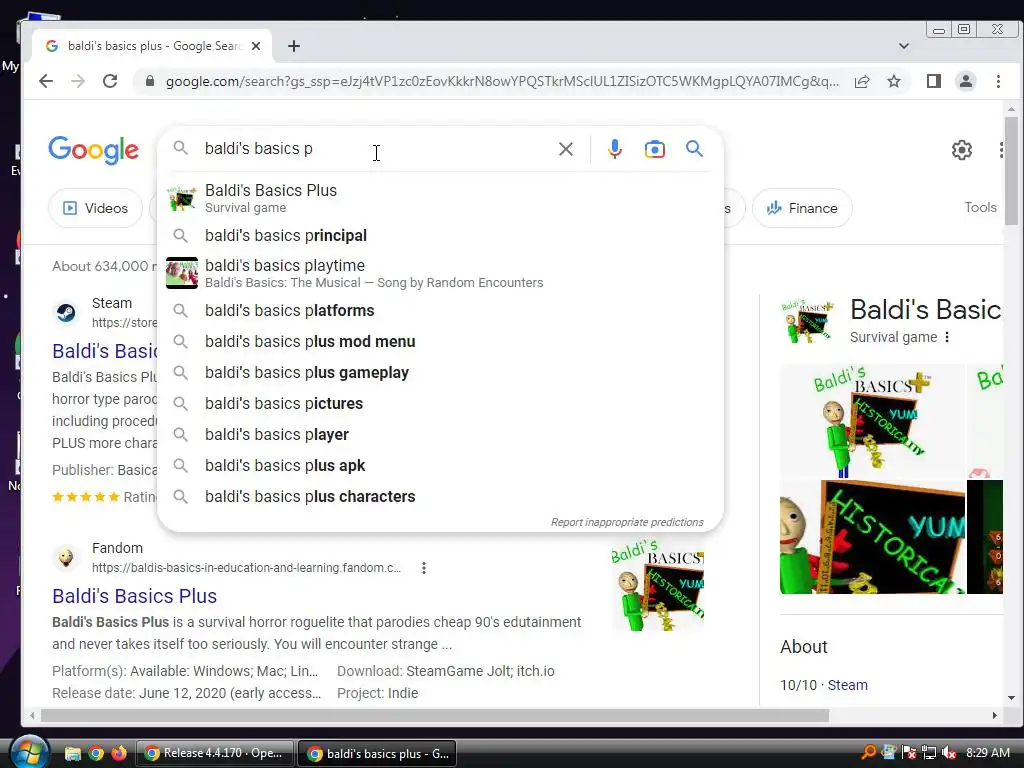Open the taskbar file explorer icon
This screenshot has width=1024, height=768.
coord(72,754)
